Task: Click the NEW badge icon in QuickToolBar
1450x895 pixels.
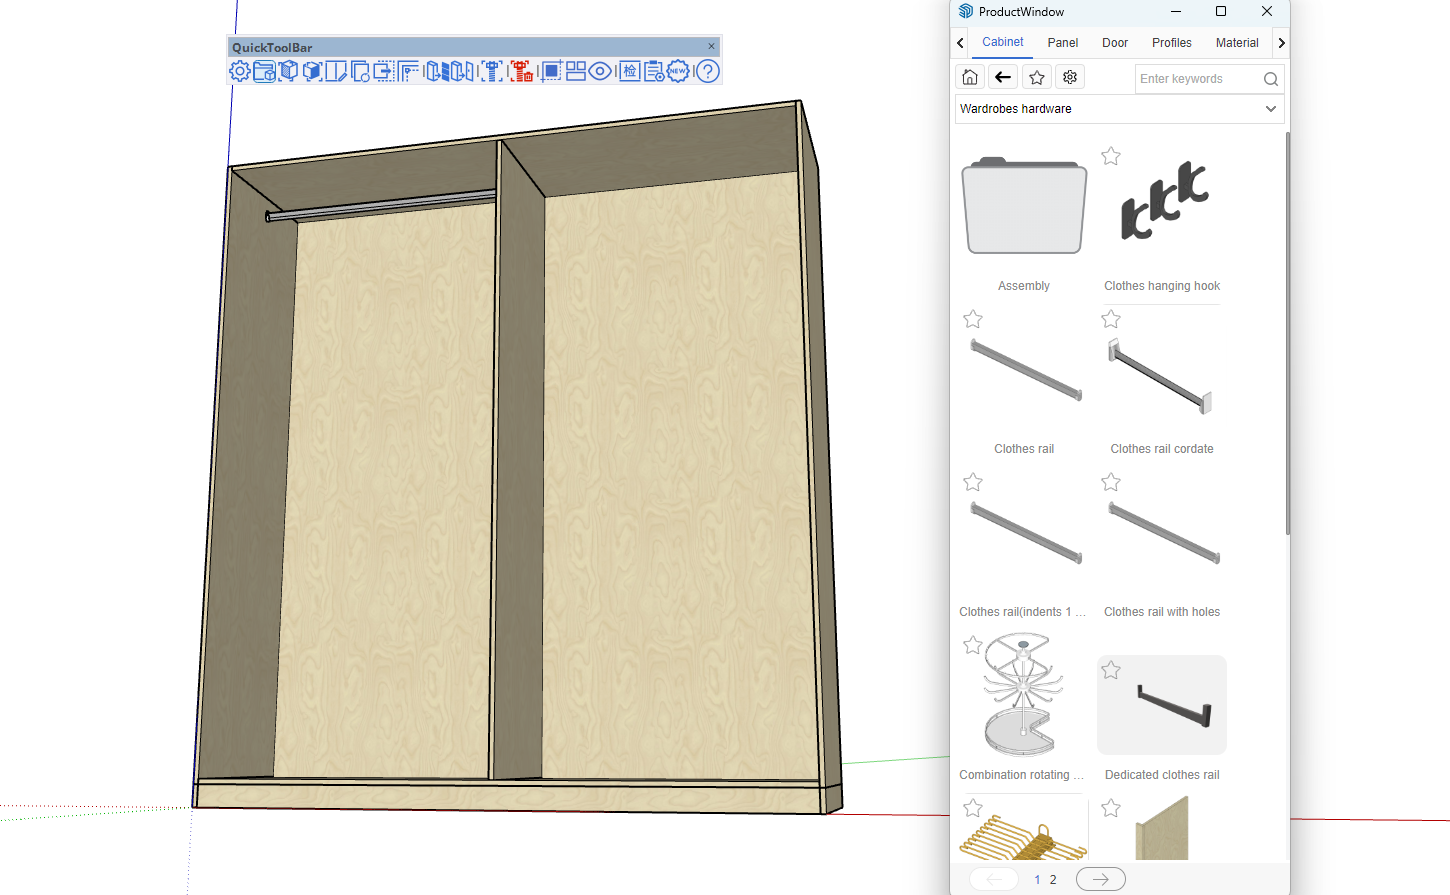Action: (679, 71)
